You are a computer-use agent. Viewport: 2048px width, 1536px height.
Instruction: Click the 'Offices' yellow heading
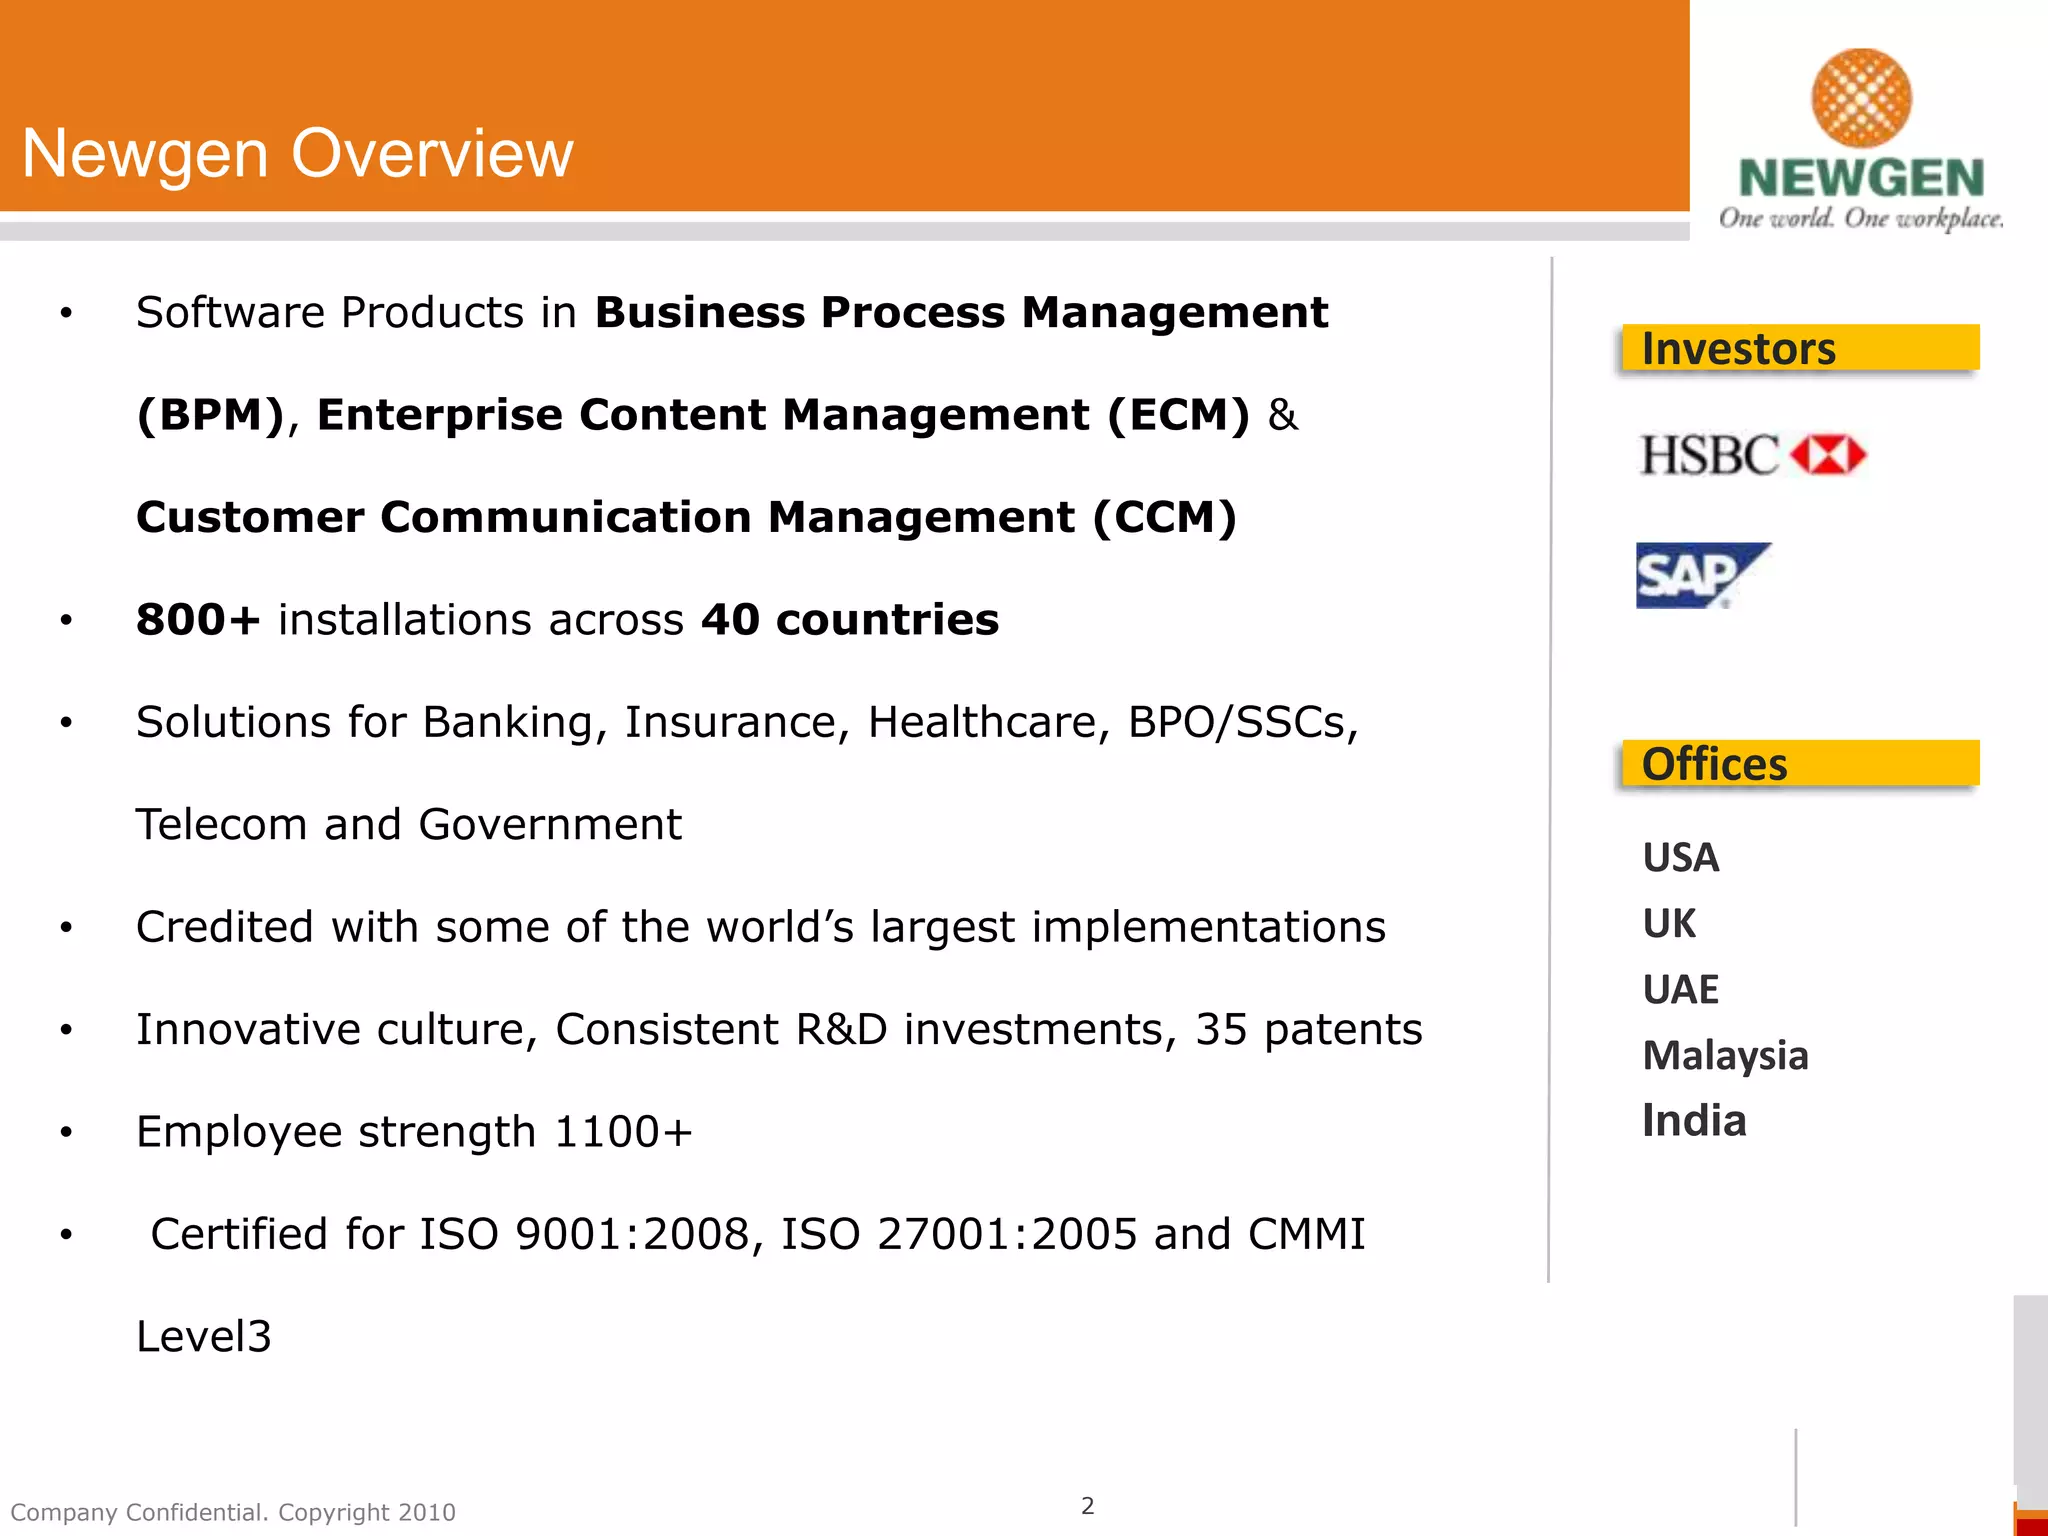tap(1799, 764)
